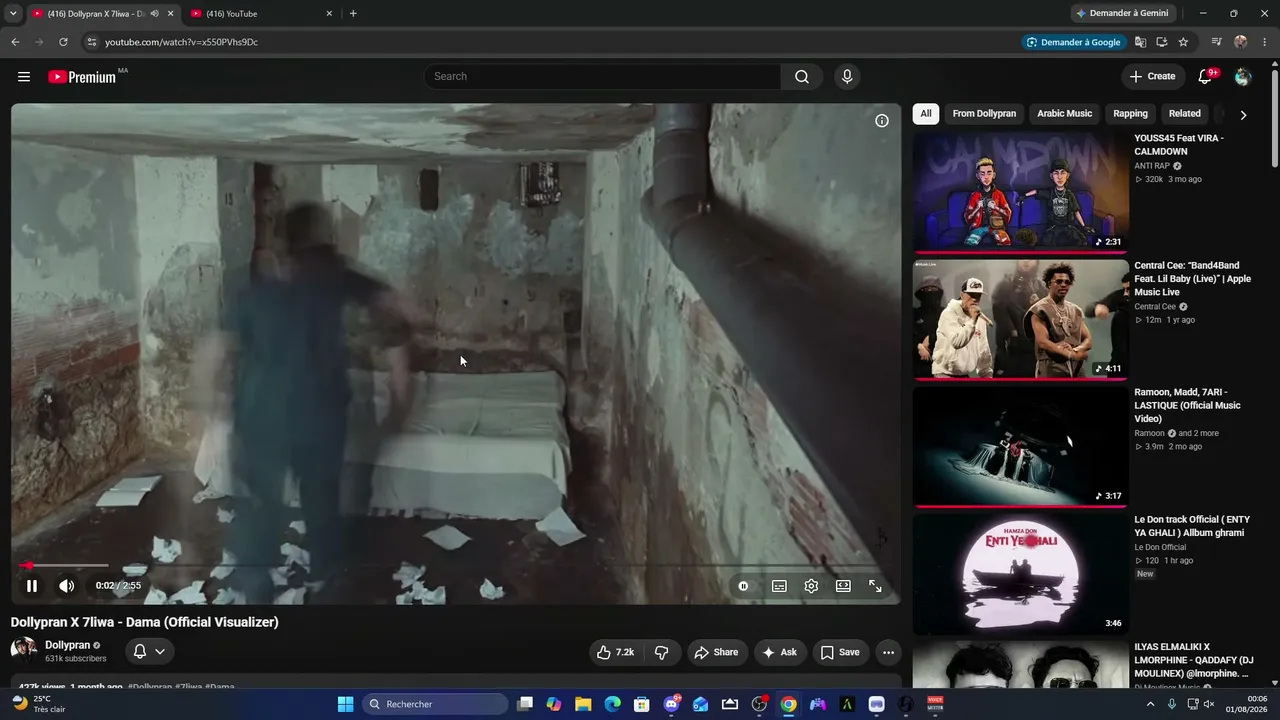1280x720 pixels.
Task: Start voice search with the microphone
Action: 847,77
